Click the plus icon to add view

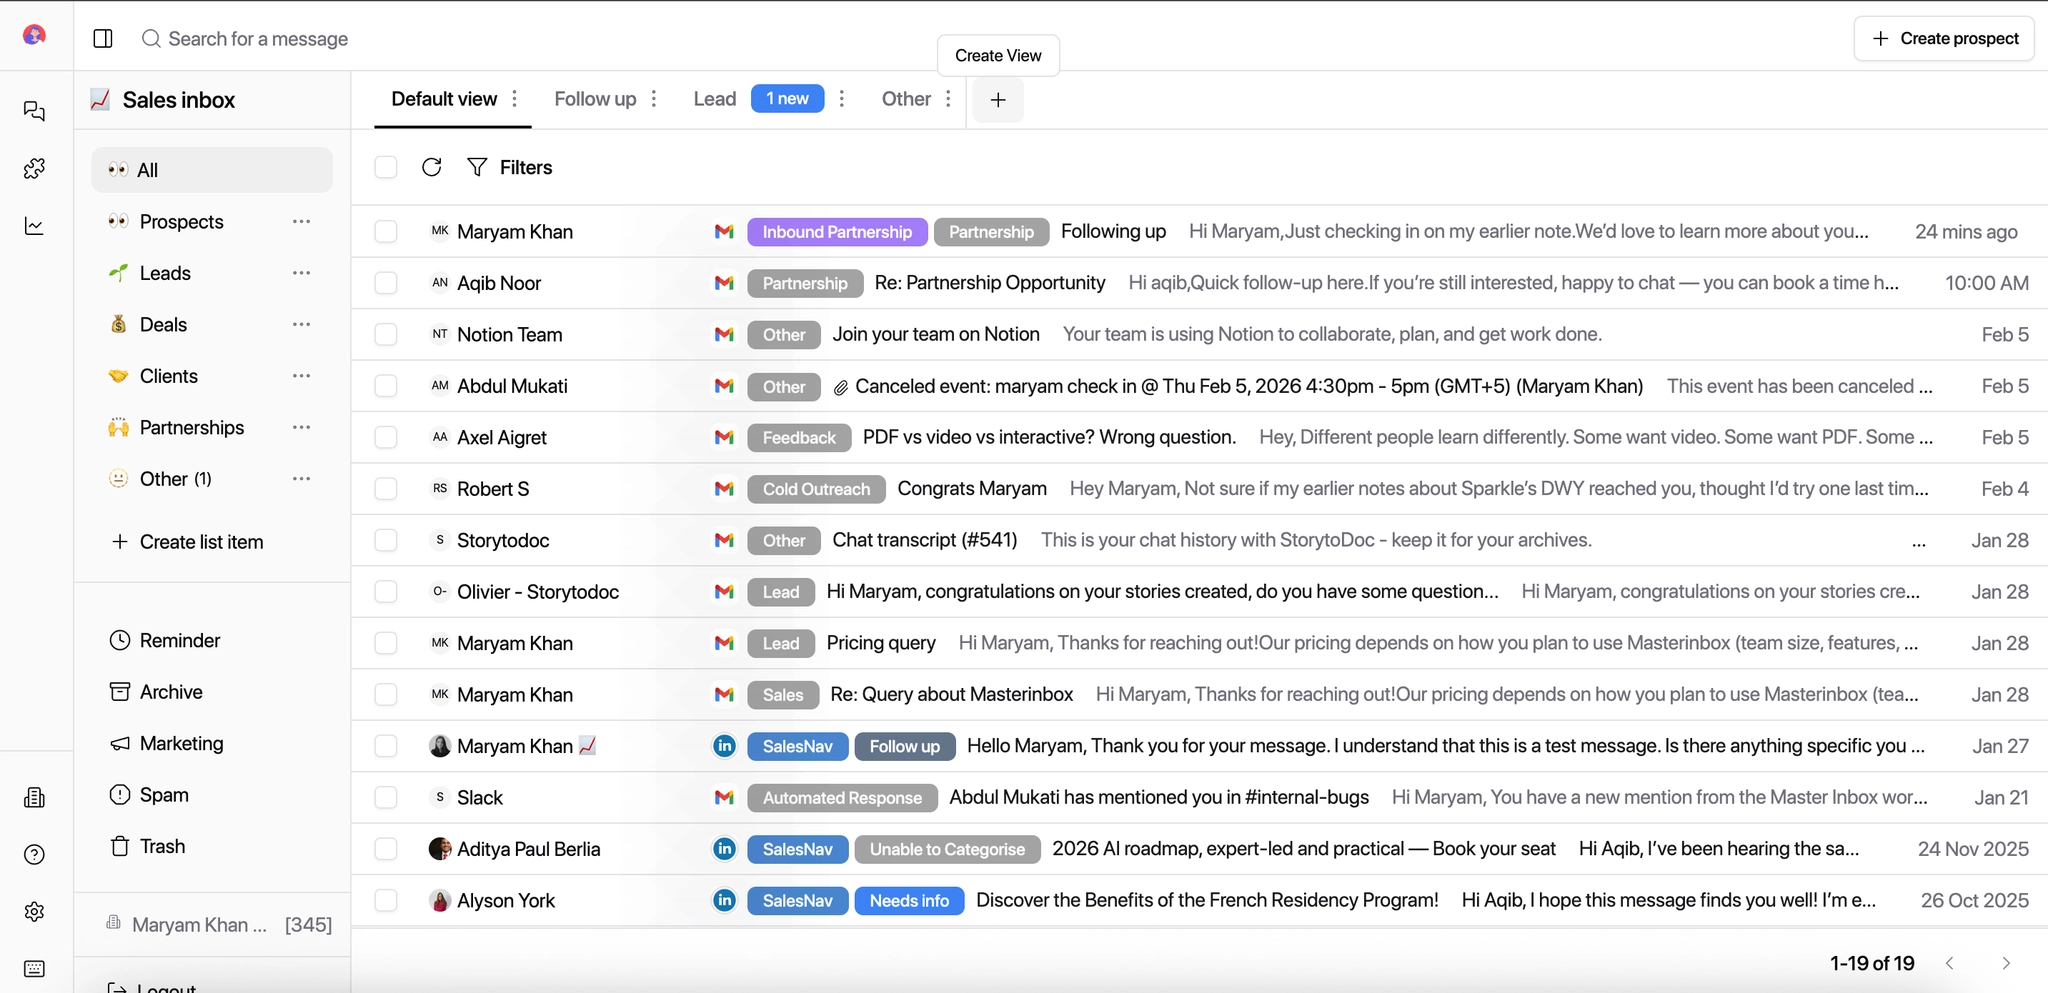[x=997, y=99]
